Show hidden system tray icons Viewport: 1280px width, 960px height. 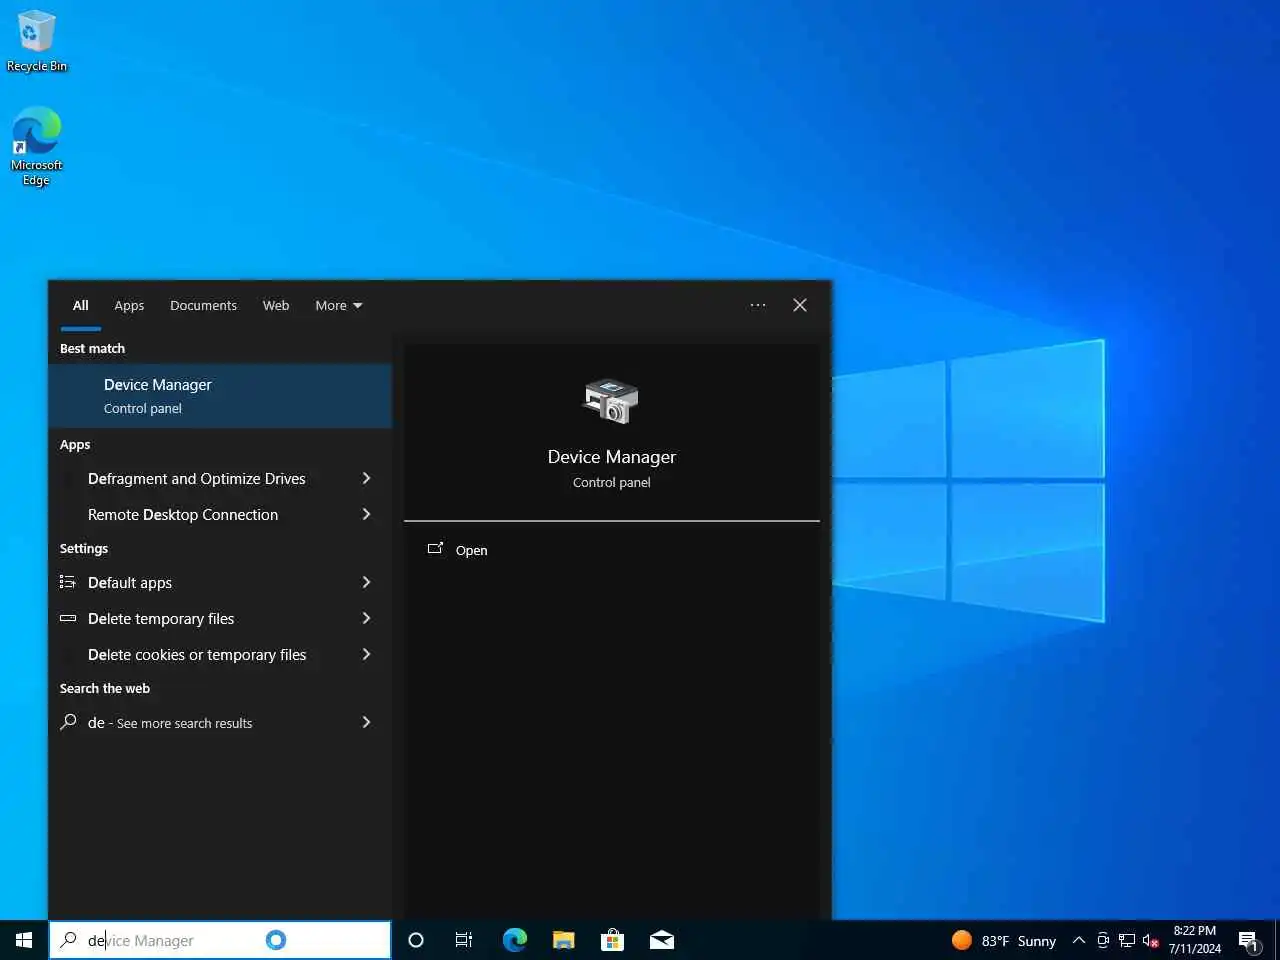(1079, 940)
